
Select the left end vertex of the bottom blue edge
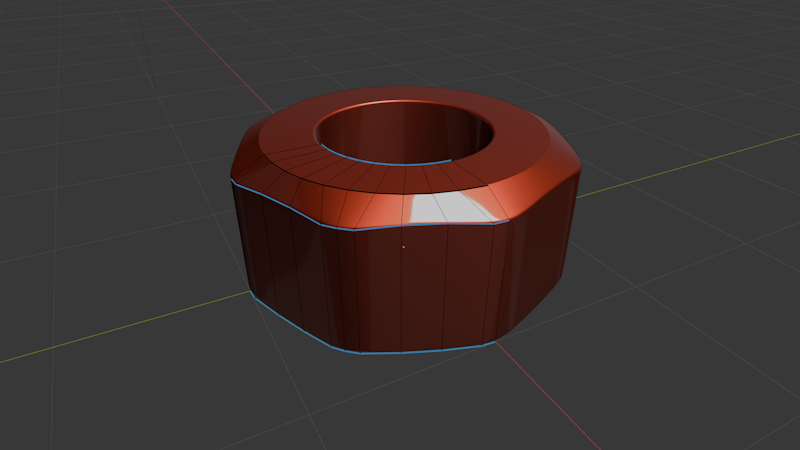(x=252, y=292)
